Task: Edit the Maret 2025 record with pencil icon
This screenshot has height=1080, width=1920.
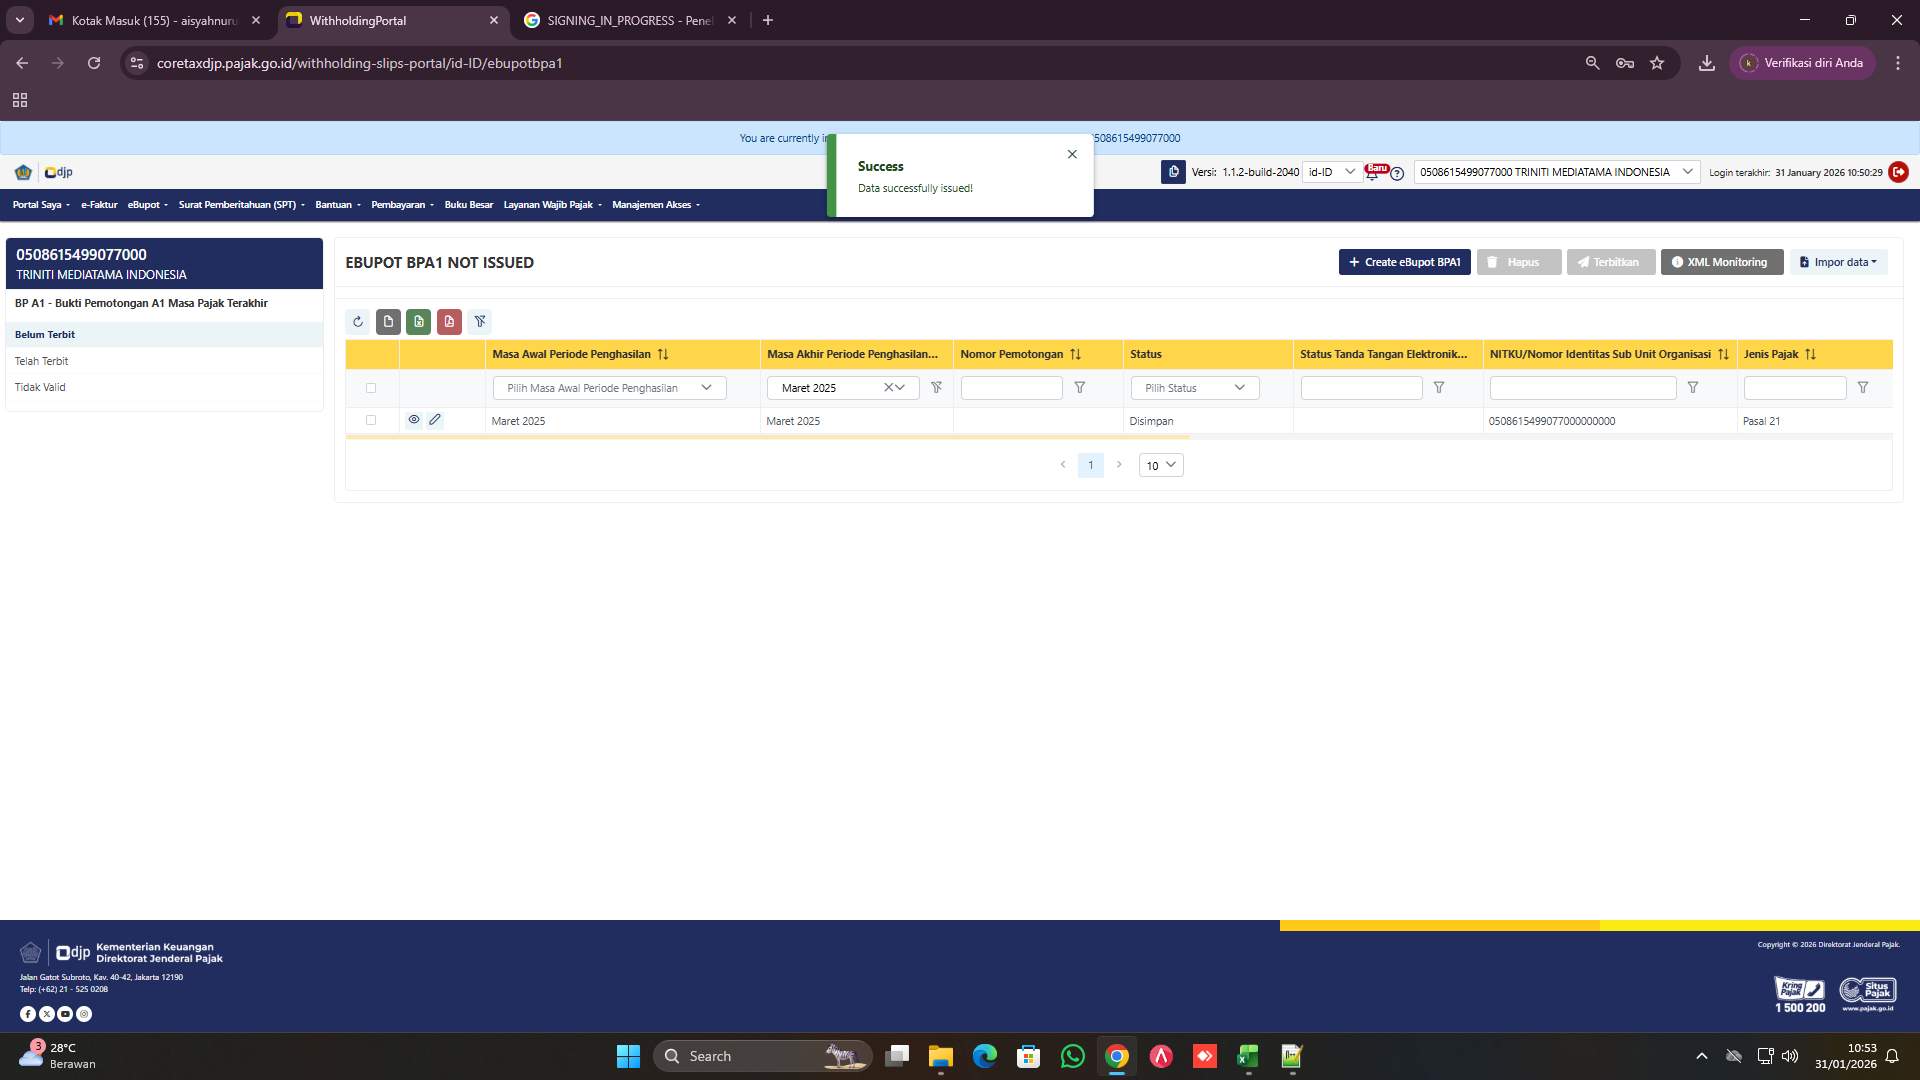Action: [435, 420]
